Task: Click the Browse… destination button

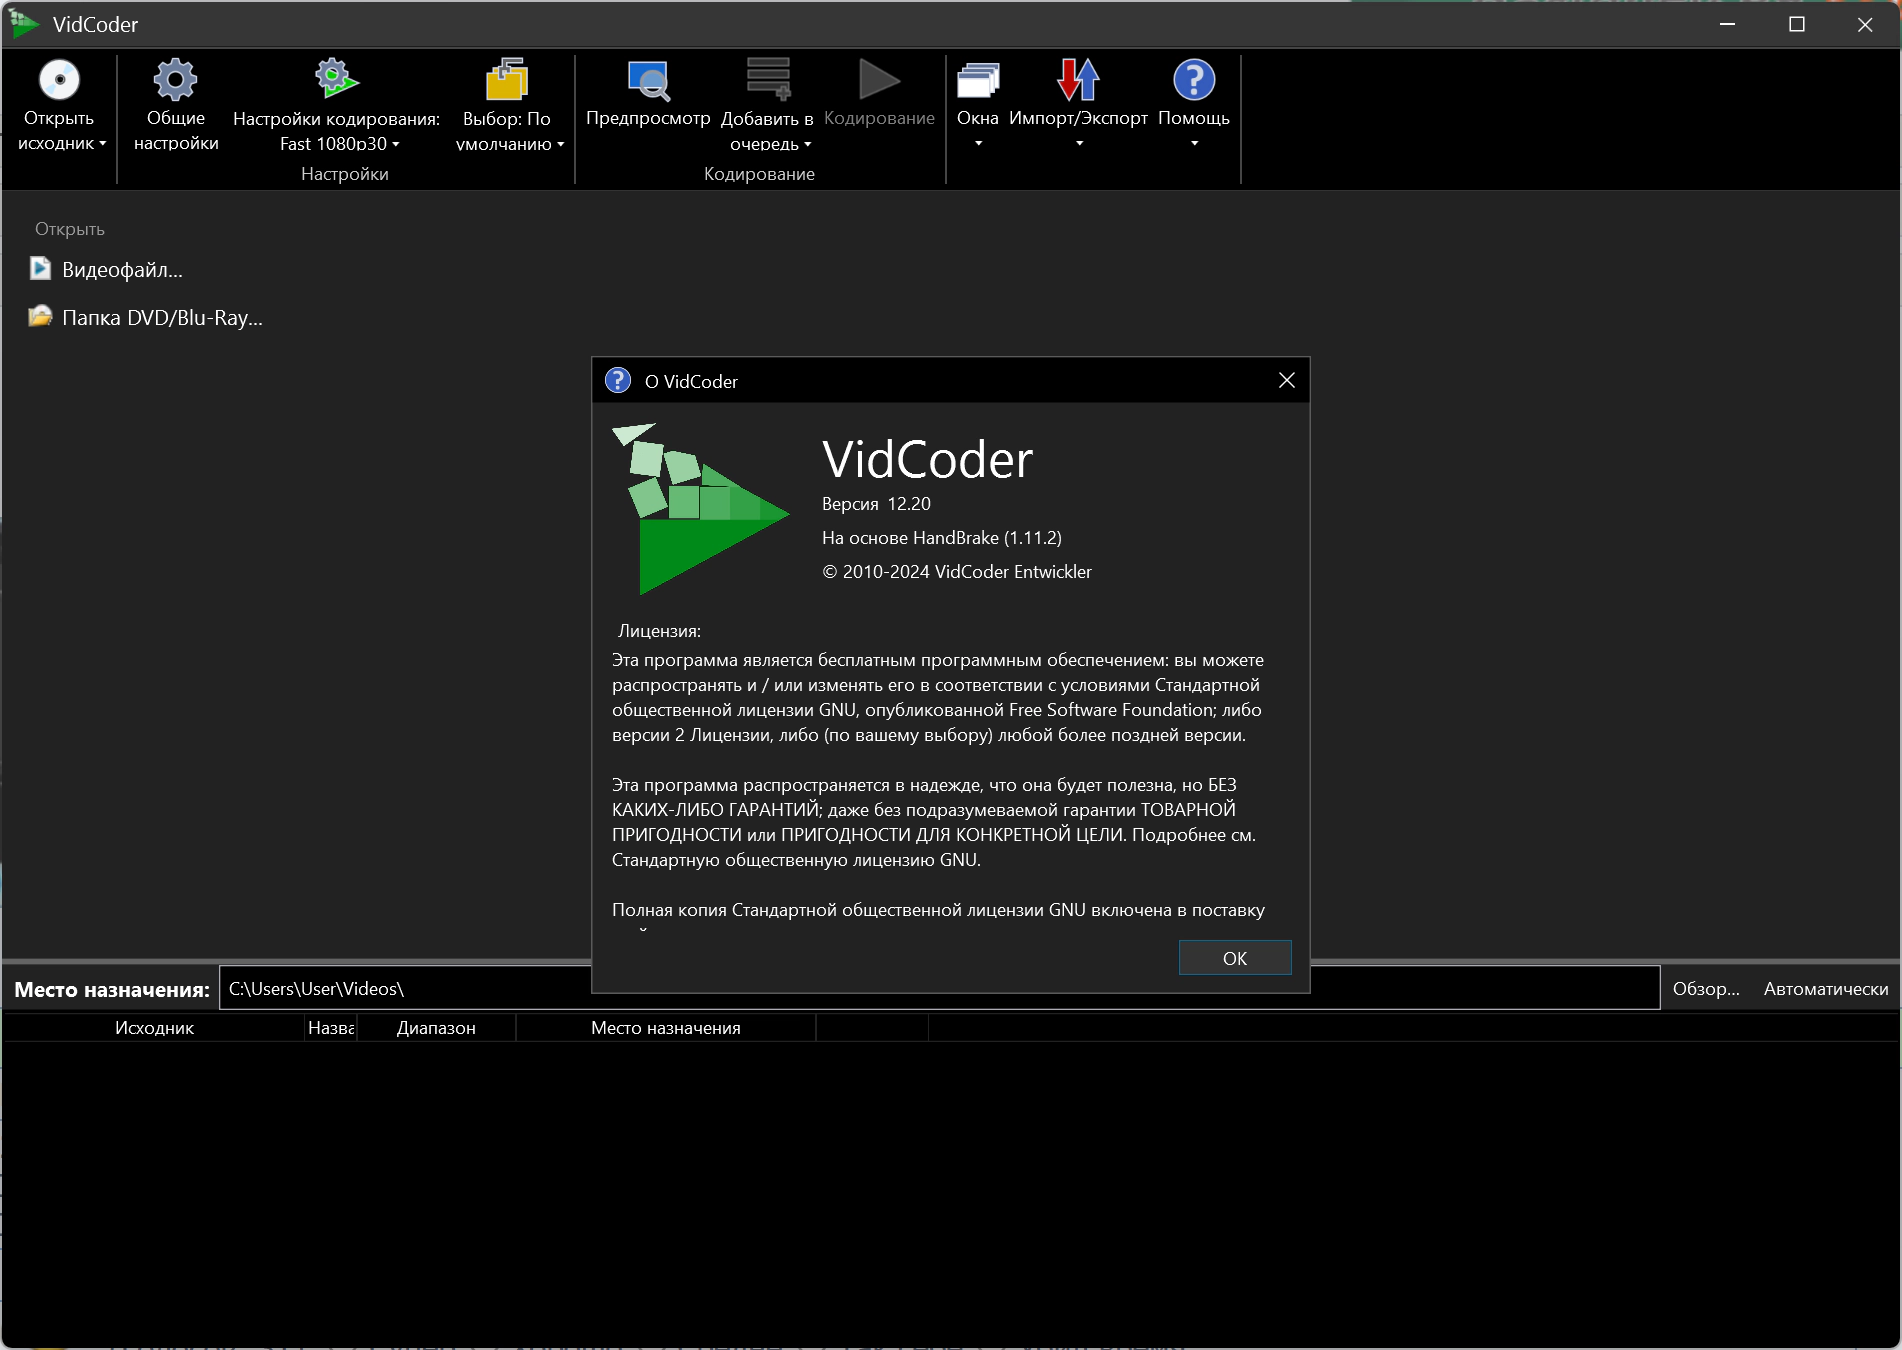Action: click(1706, 989)
